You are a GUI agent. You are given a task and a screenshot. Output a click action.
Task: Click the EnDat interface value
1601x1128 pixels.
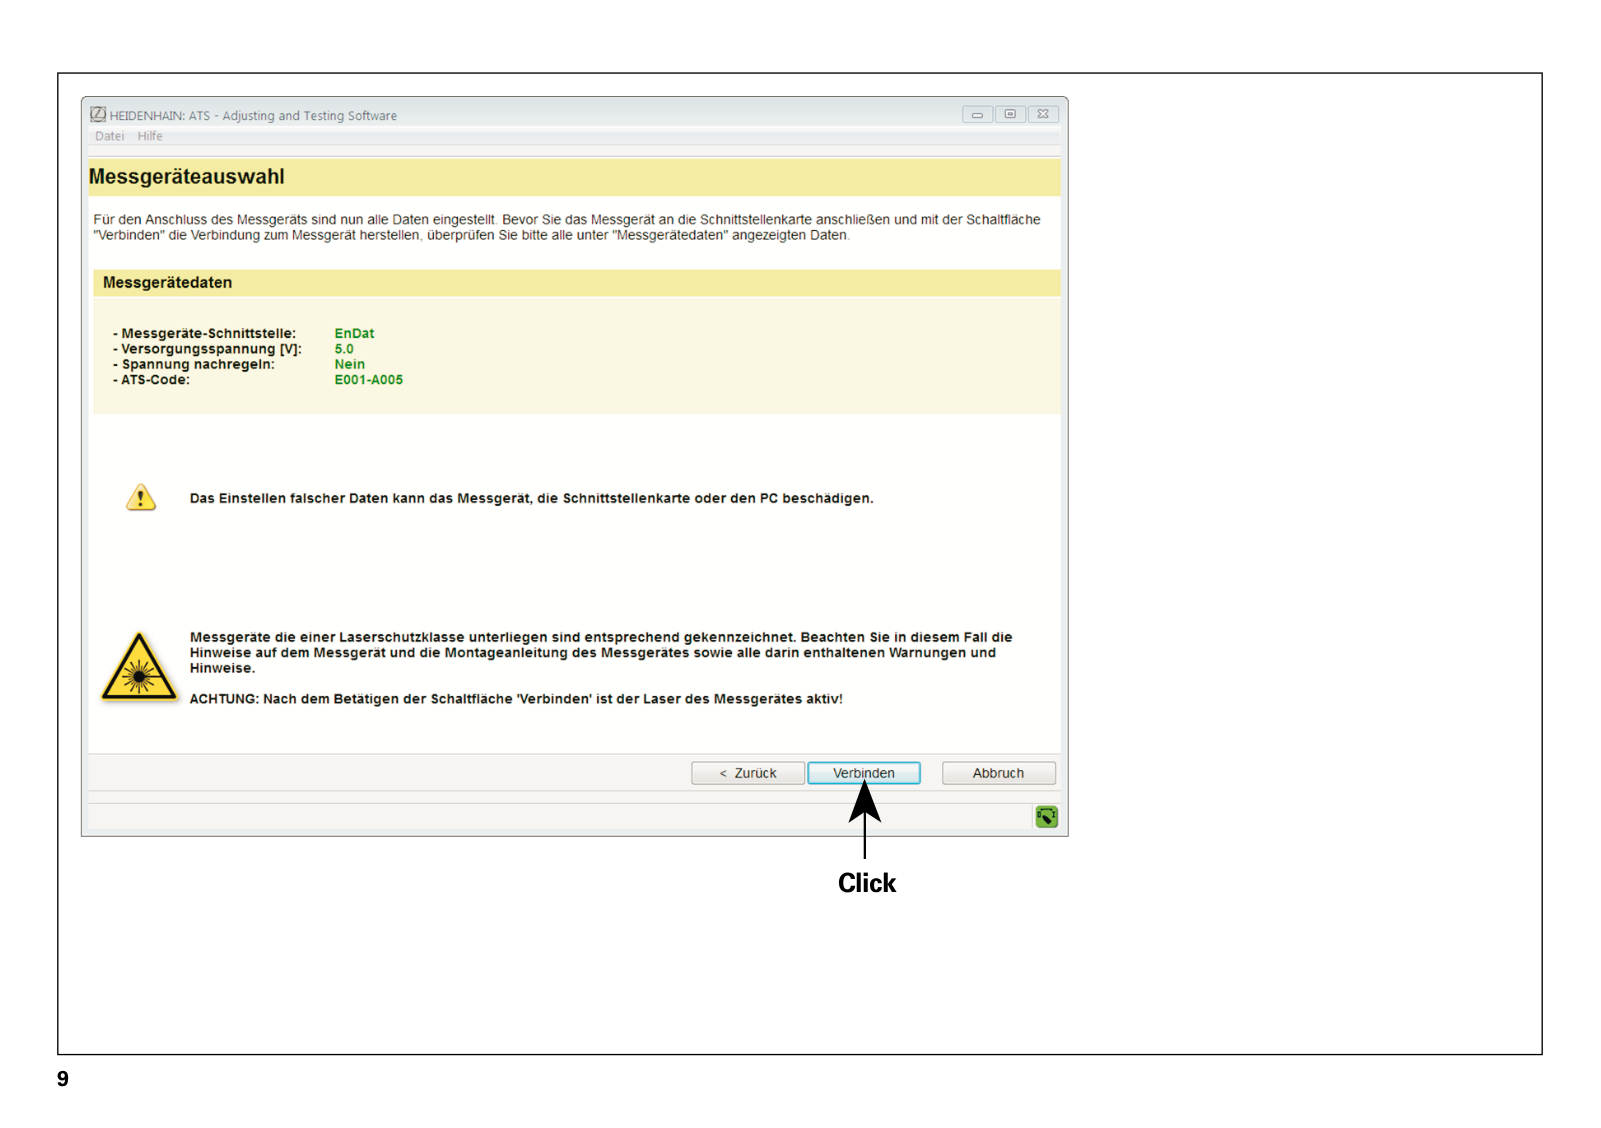tap(354, 334)
